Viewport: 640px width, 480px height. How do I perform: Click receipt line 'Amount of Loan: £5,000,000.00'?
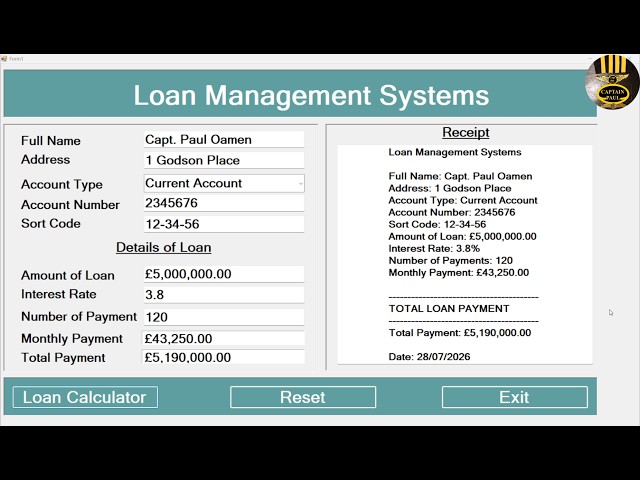point(462,236)
